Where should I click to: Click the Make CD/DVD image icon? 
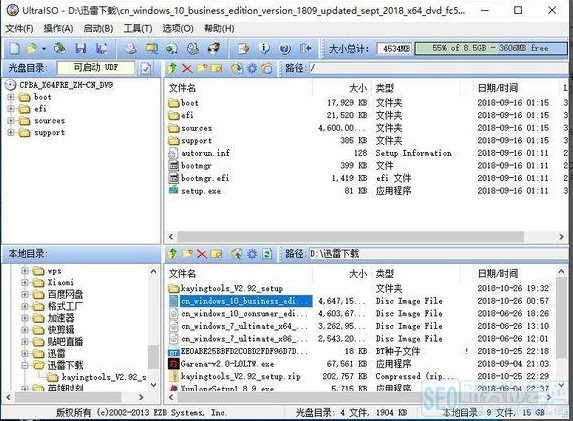click(130, 48)
